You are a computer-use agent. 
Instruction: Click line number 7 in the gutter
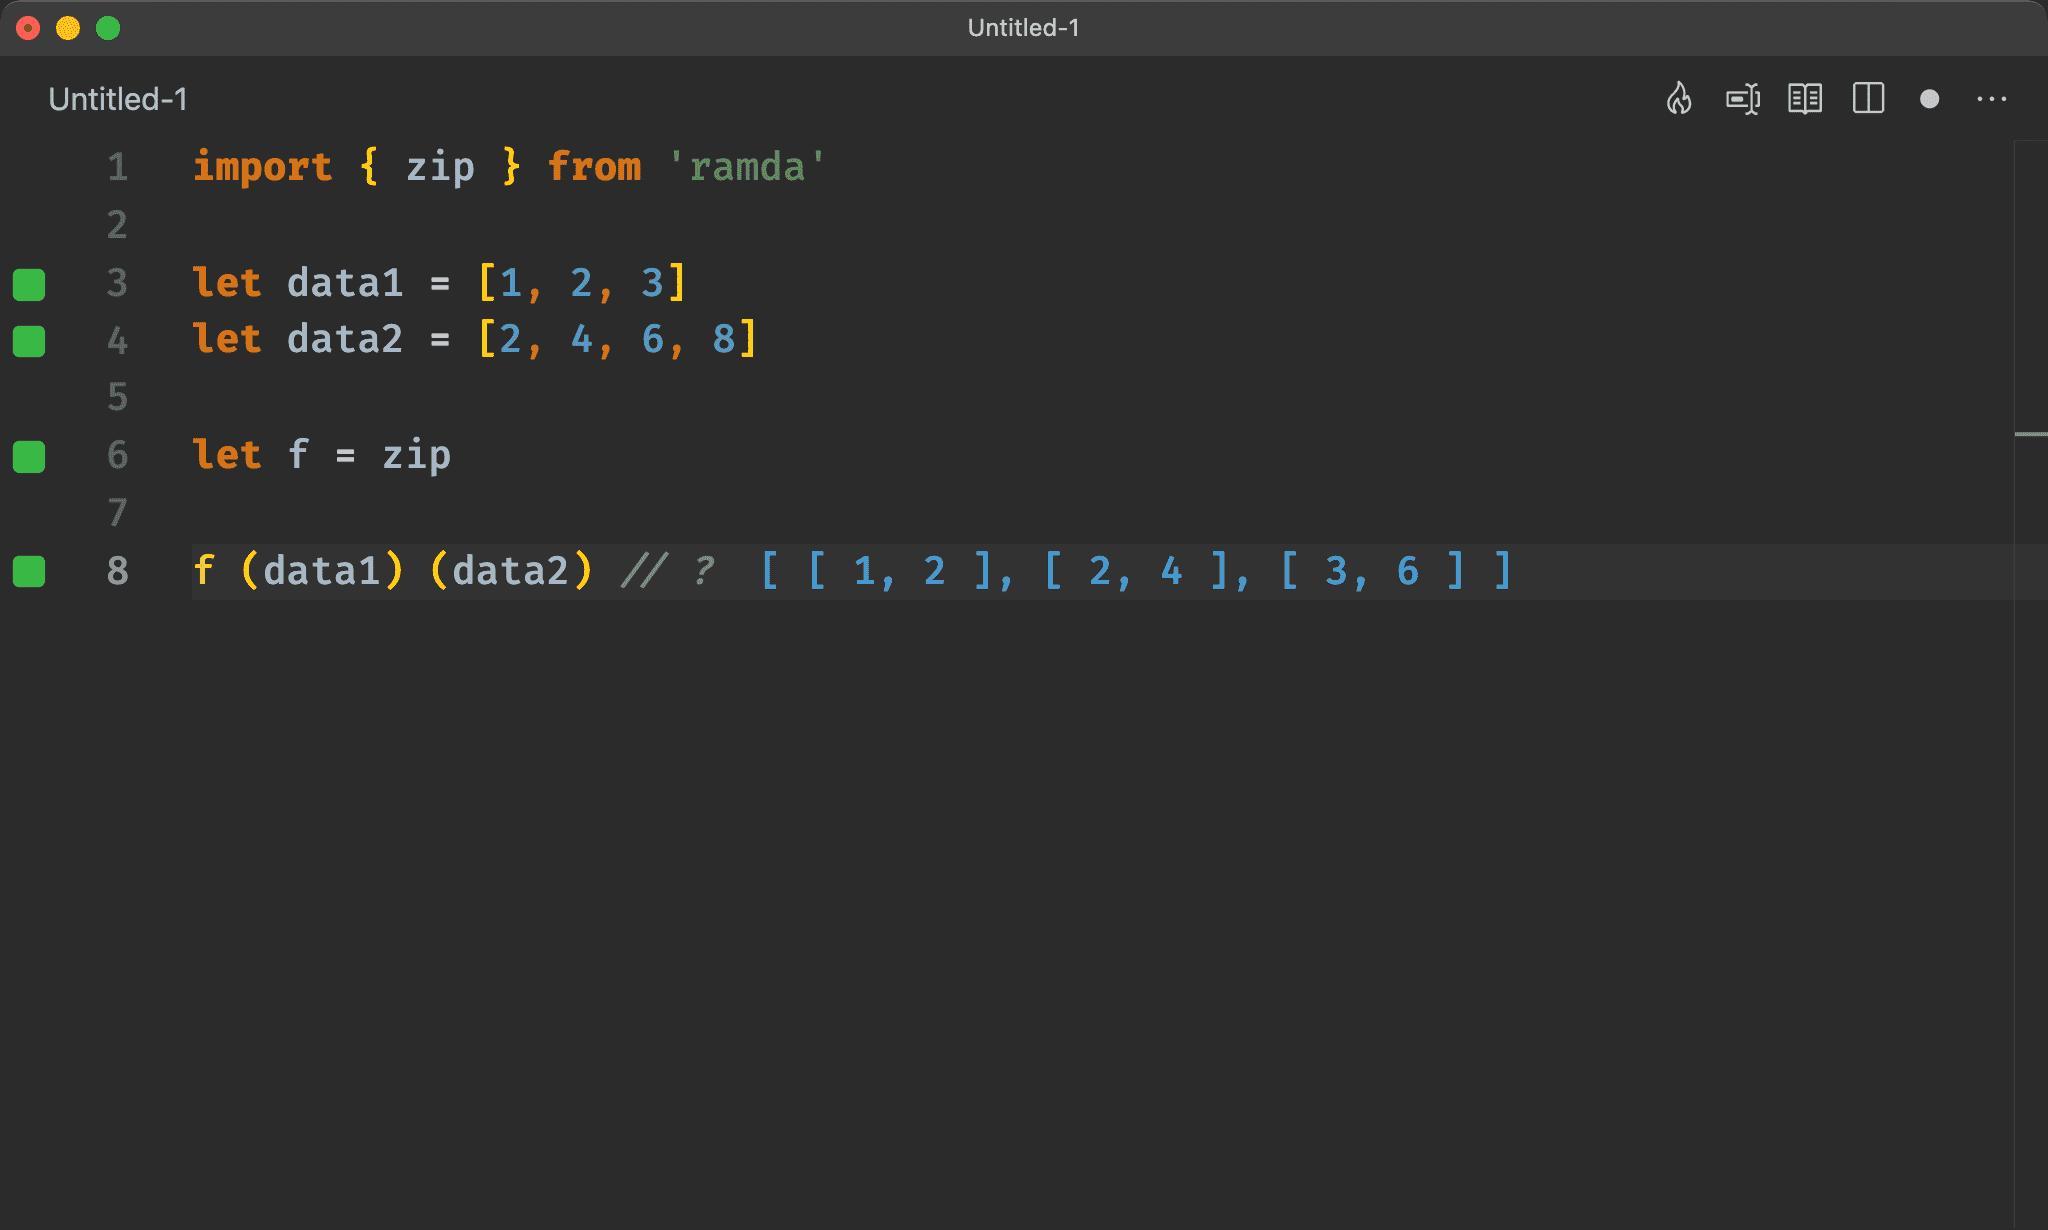[x=118, y=513]
